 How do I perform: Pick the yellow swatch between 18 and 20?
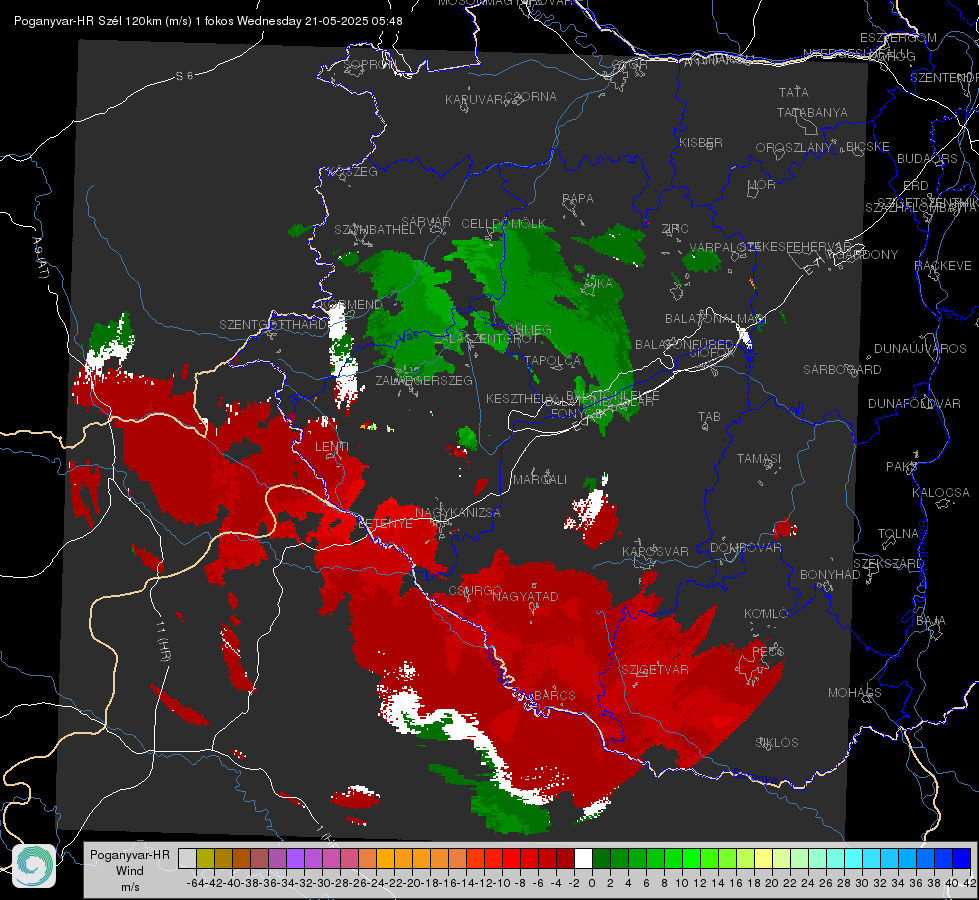click(763, 859)
